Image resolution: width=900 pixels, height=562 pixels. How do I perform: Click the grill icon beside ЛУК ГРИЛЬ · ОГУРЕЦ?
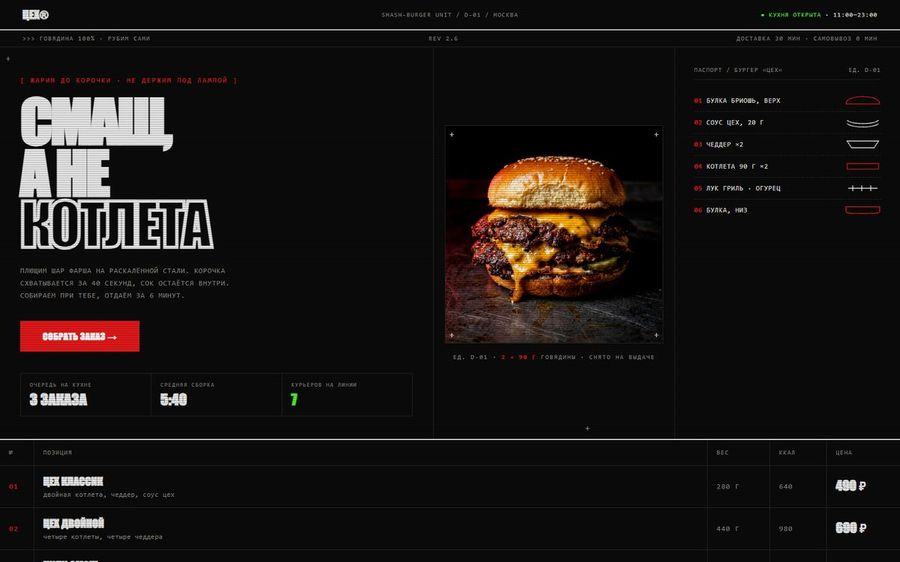(862, 188)
